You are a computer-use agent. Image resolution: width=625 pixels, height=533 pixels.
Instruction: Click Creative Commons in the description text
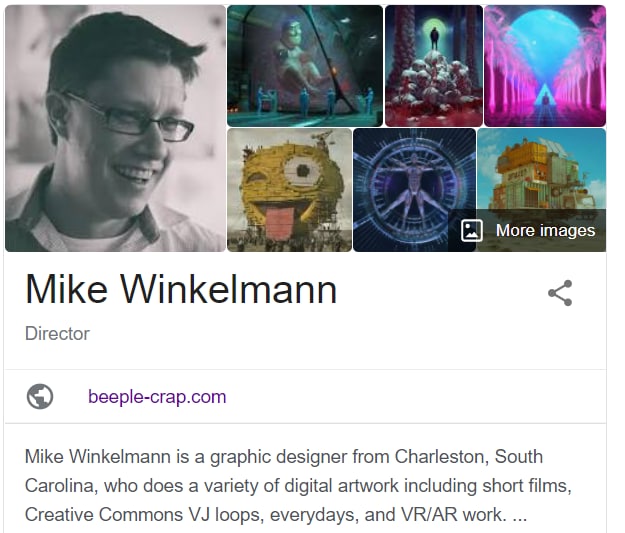tap(104, 515)
